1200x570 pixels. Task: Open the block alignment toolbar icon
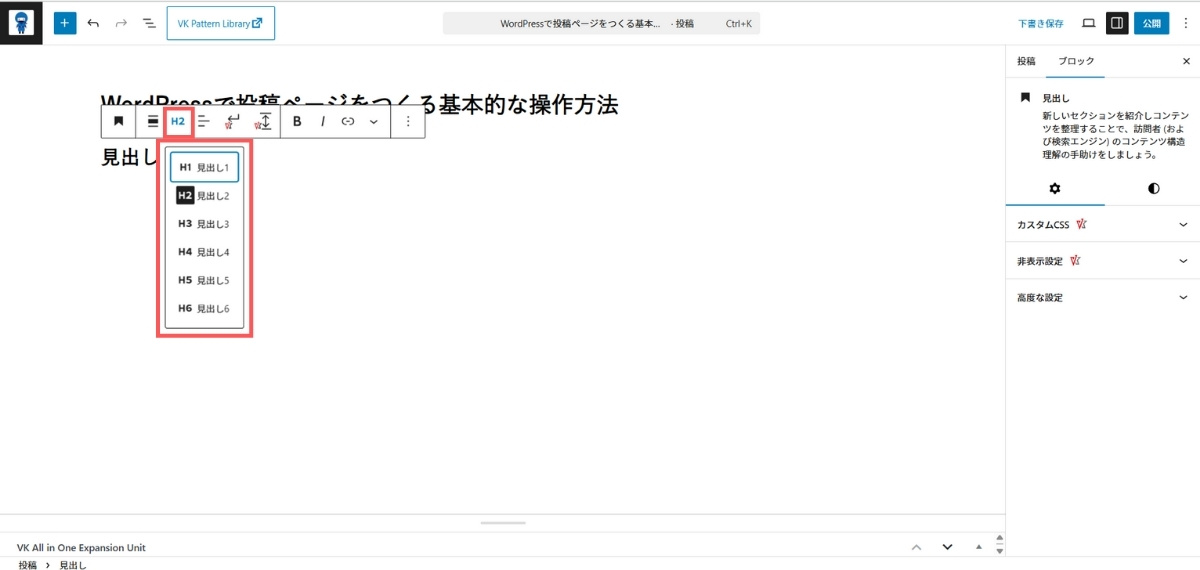(153, 121)
